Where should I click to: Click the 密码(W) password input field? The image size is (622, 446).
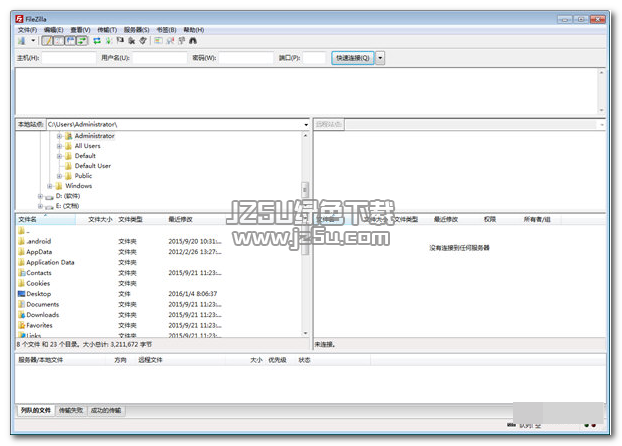(246, 58)
